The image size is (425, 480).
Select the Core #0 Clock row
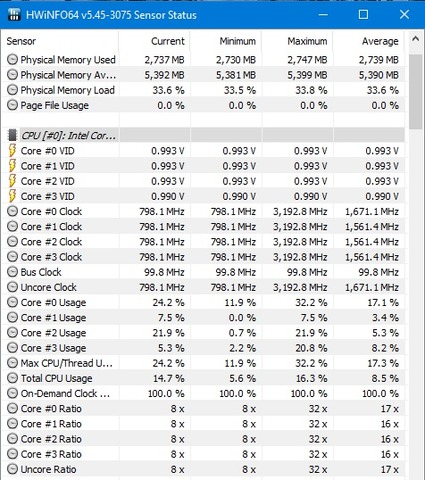coord(203,211)
